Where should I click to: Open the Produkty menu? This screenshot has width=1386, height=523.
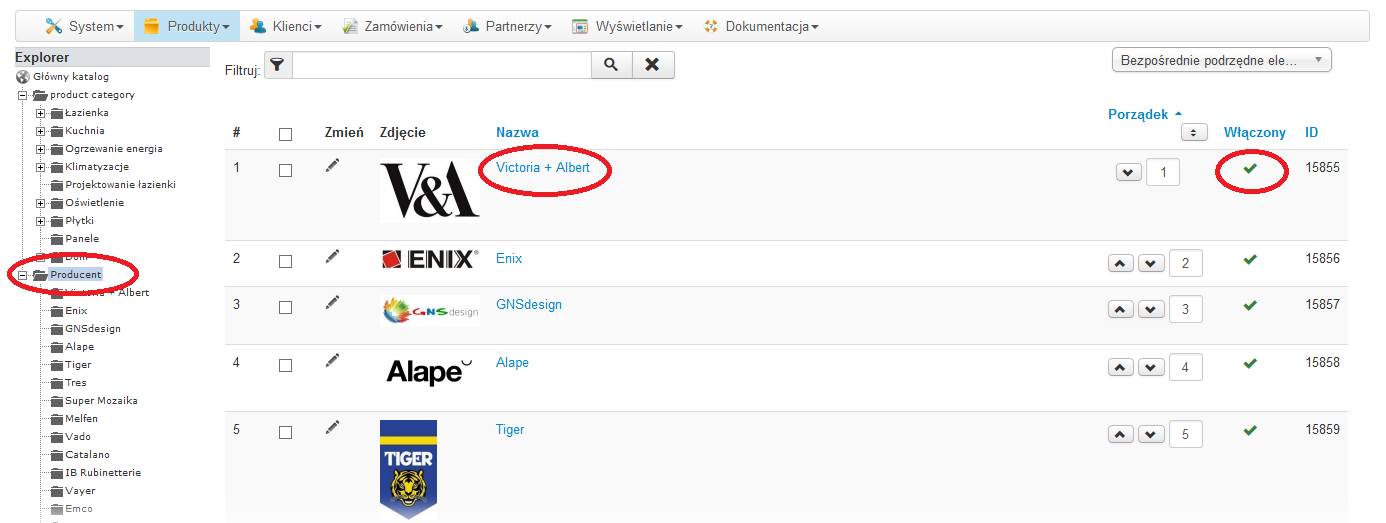[187, 26]
